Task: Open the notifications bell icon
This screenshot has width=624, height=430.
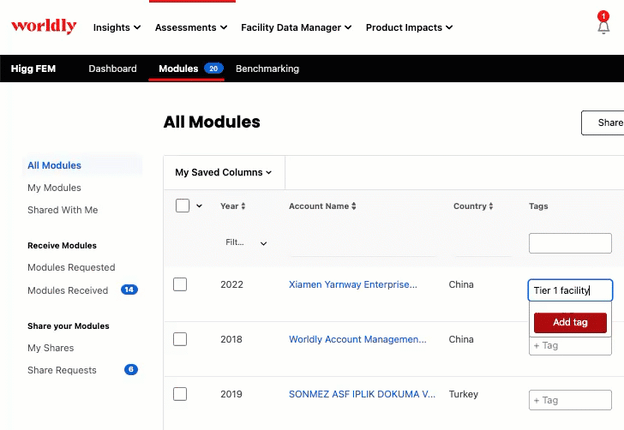Action: click(603, 27)
